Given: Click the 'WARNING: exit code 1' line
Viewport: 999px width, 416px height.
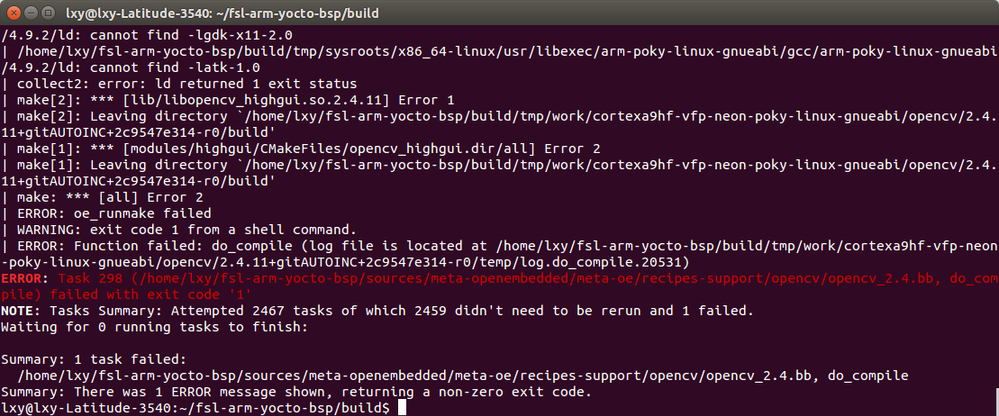Looking at the screenshot, I should [179, 229].
